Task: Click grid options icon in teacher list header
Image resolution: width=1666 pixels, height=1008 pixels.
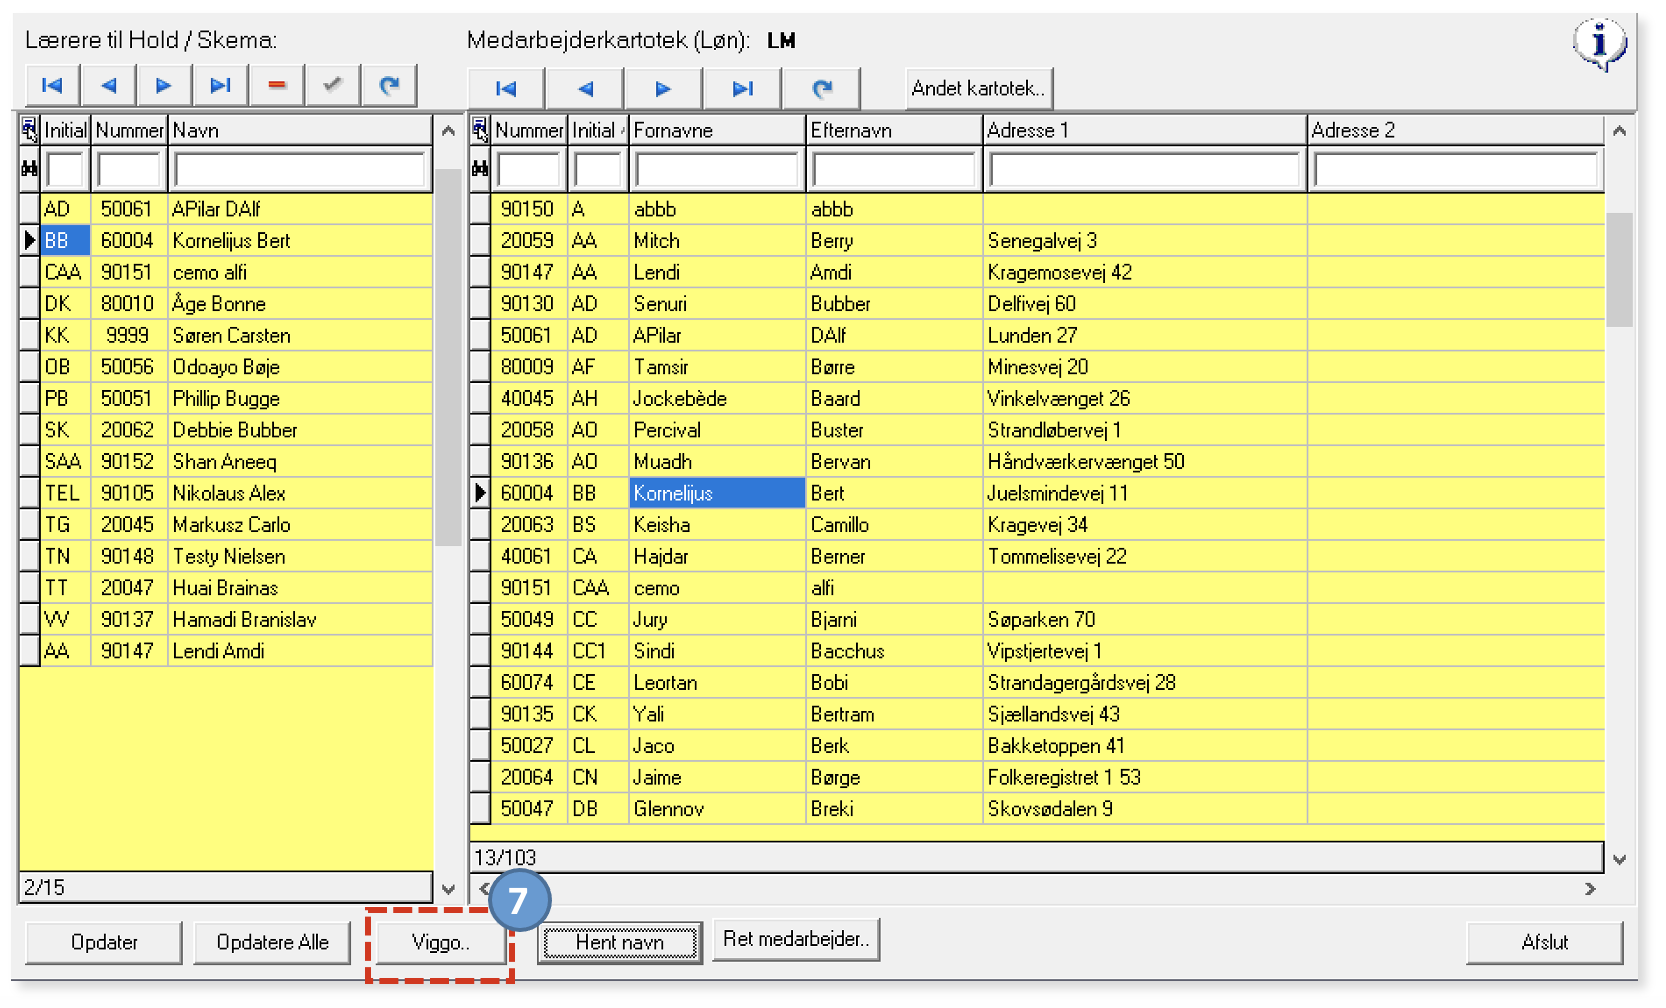Action: coord(29,130)
